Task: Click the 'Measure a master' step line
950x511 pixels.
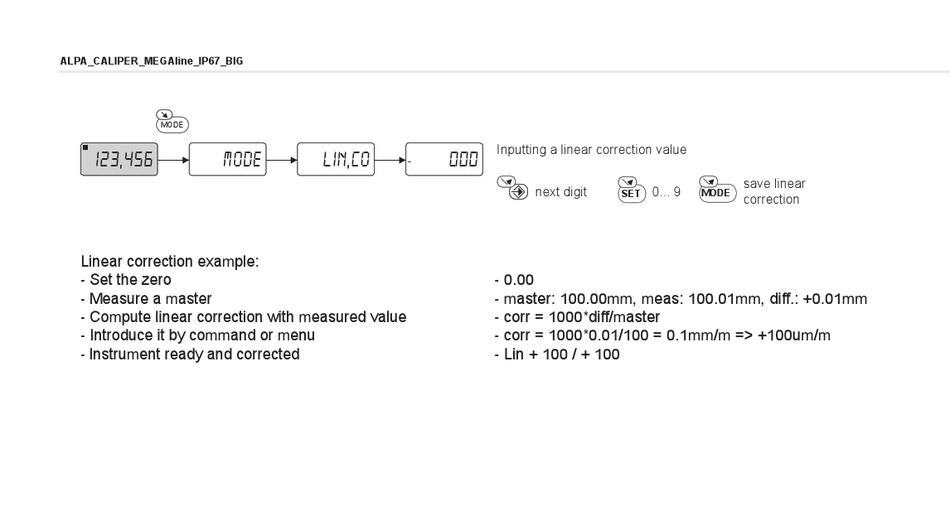Action: (146, 299)
